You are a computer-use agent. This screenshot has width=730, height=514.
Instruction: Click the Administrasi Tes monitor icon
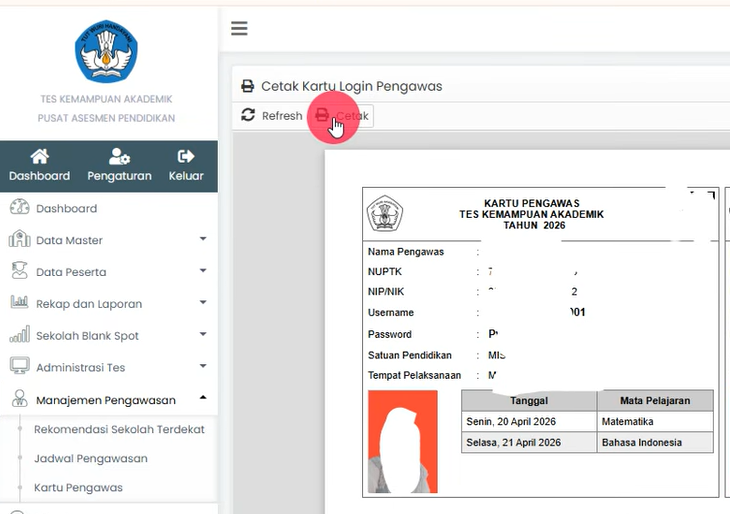20,366
